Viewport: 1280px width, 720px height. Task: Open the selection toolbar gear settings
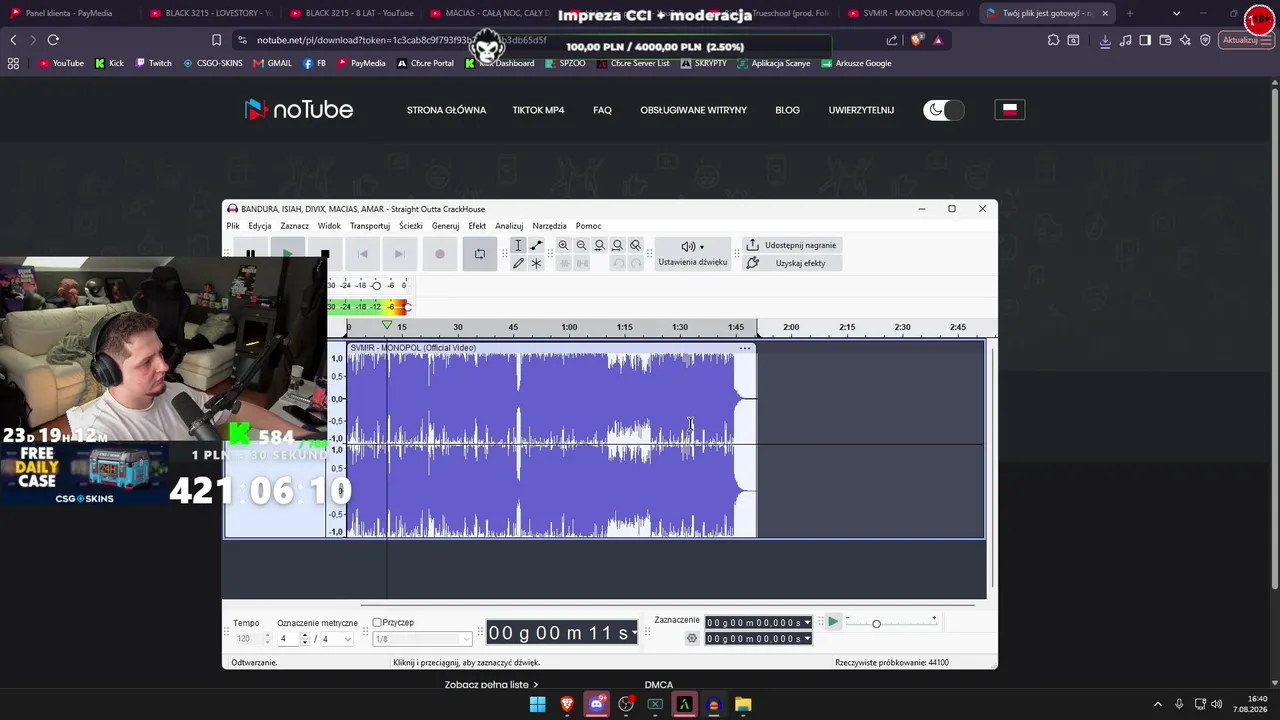(692, 638)
